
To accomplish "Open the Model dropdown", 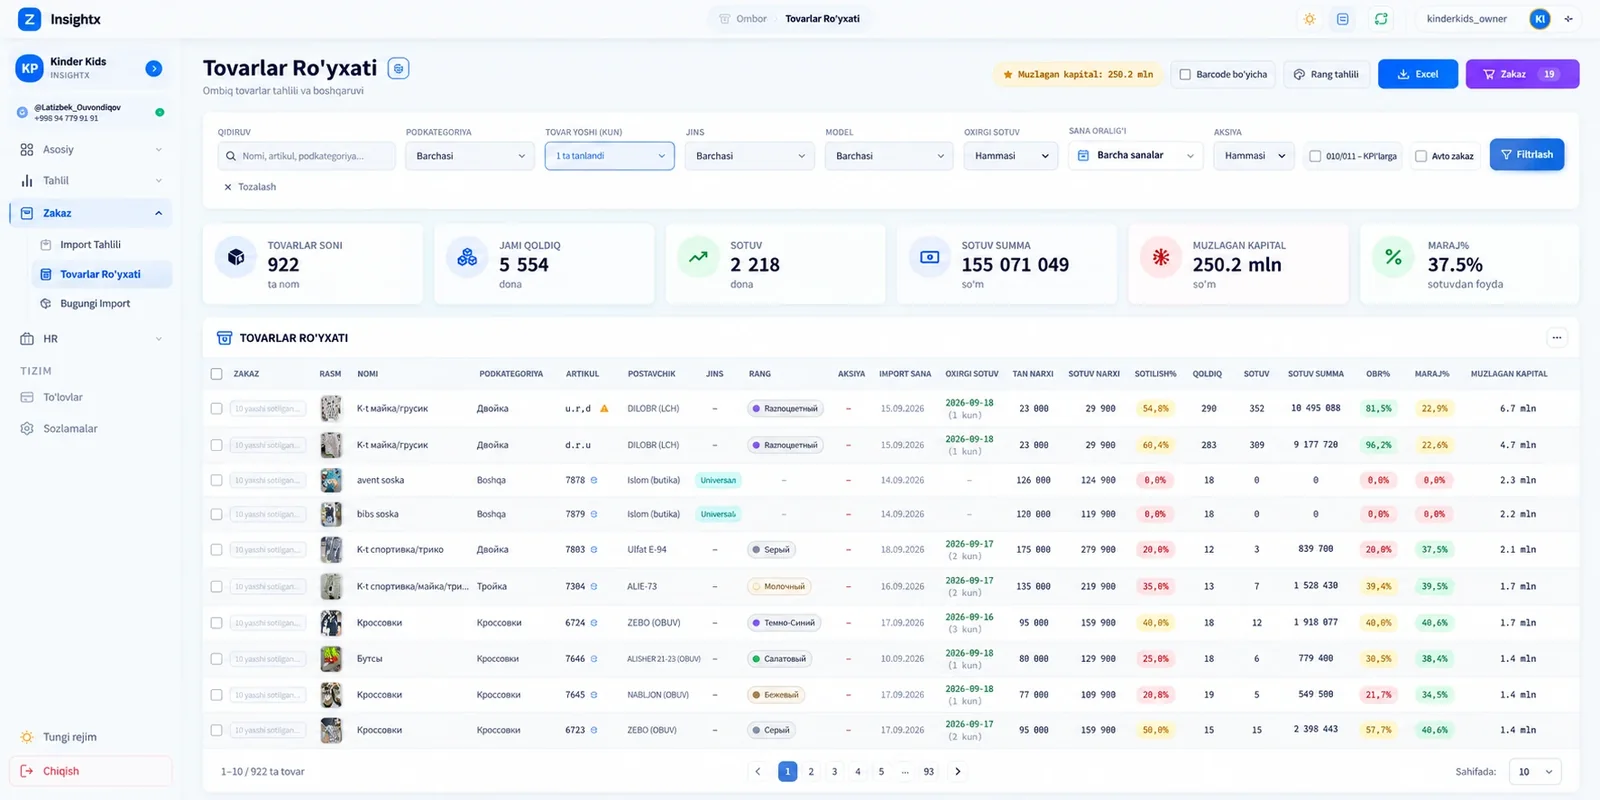I will coord(889,156).
